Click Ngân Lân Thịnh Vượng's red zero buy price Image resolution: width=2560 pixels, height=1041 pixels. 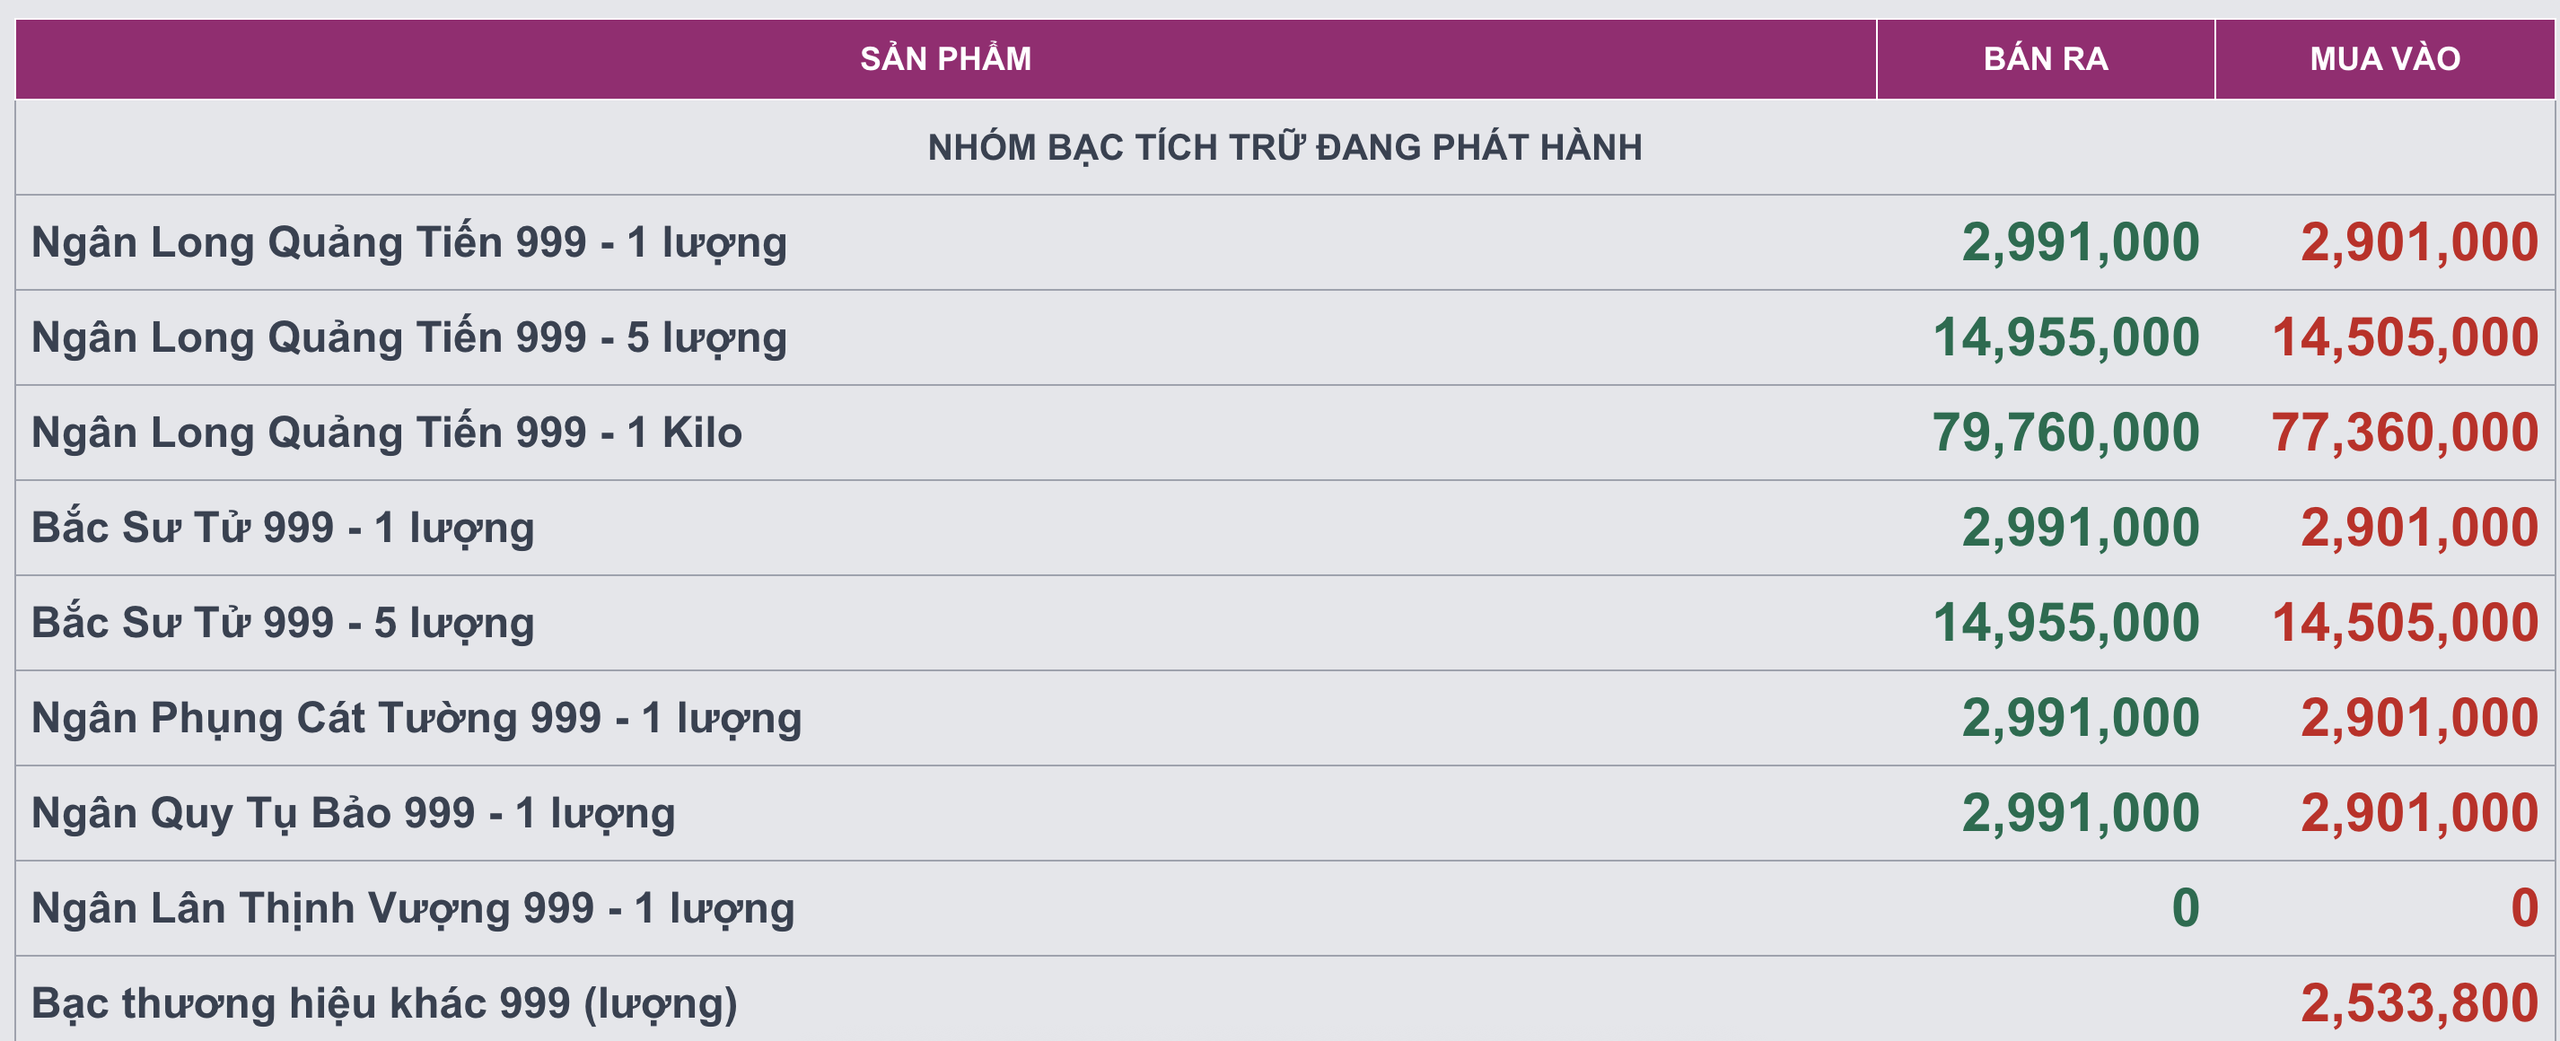(2524, 908)
